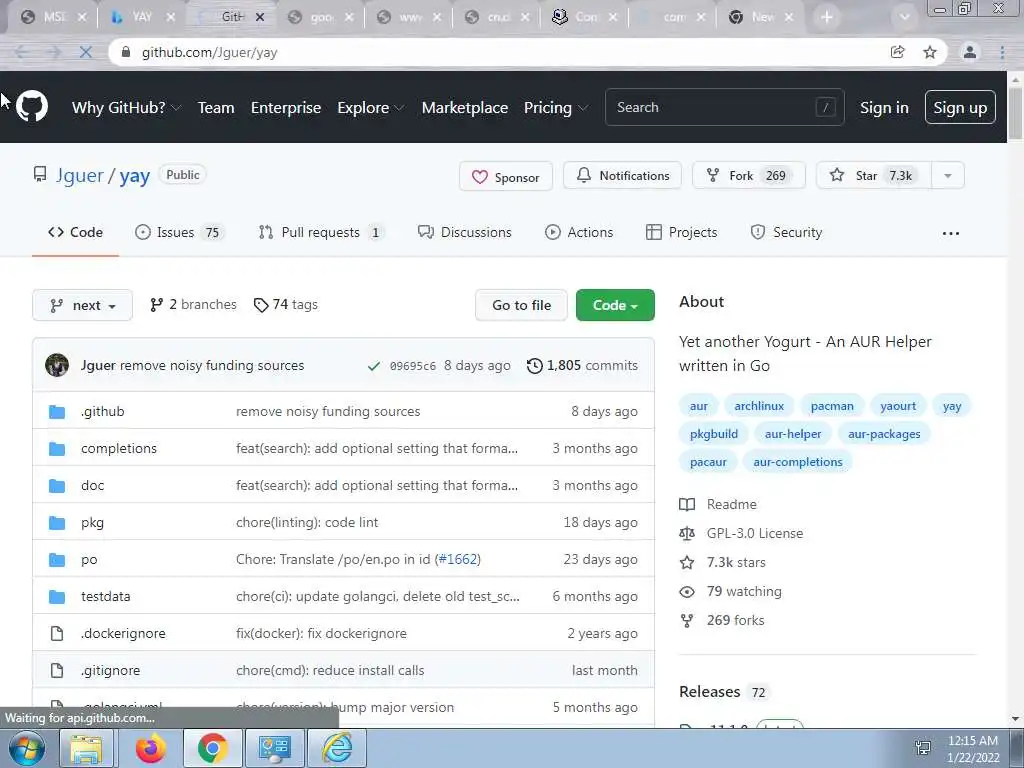The image size is (1024, 768).
Task: Expand the Pricing menu
Action: 555,108
